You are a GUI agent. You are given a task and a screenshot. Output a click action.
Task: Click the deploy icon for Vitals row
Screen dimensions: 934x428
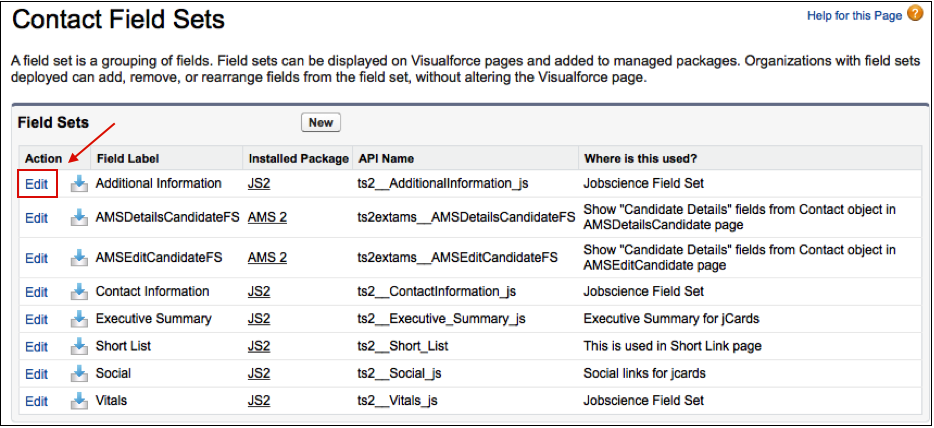79,401
